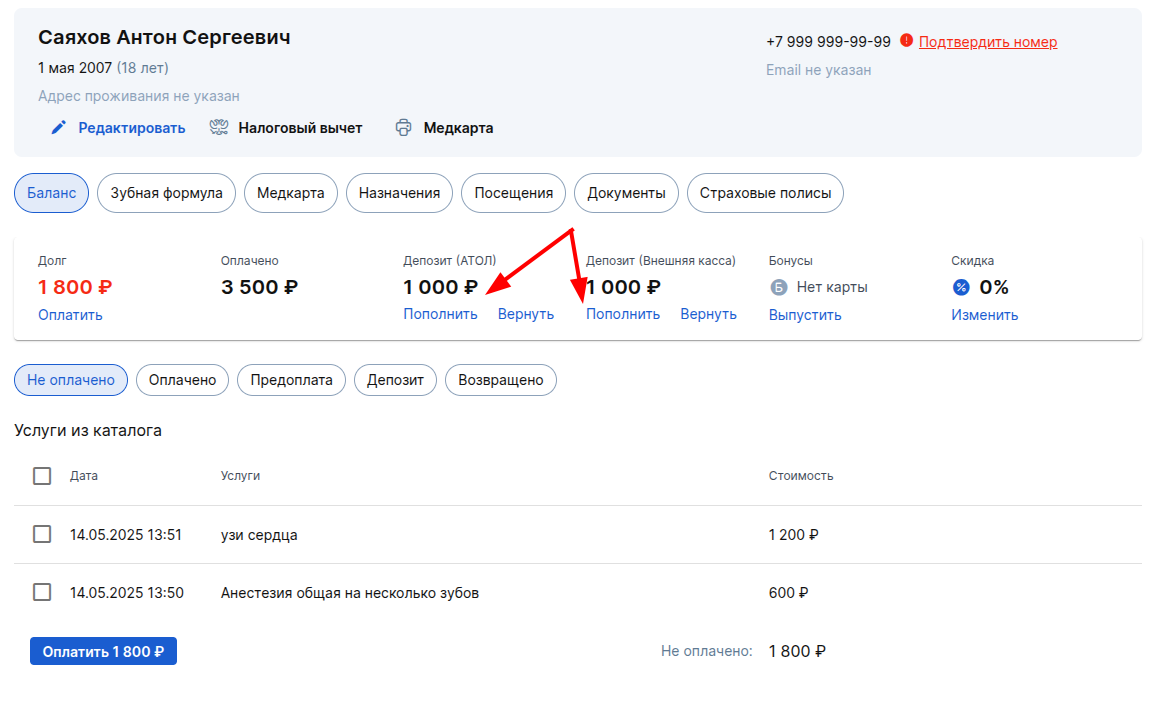Open the Медкарта tab
The width and height of the screenshot is (1156, 715).
(290, 193)
